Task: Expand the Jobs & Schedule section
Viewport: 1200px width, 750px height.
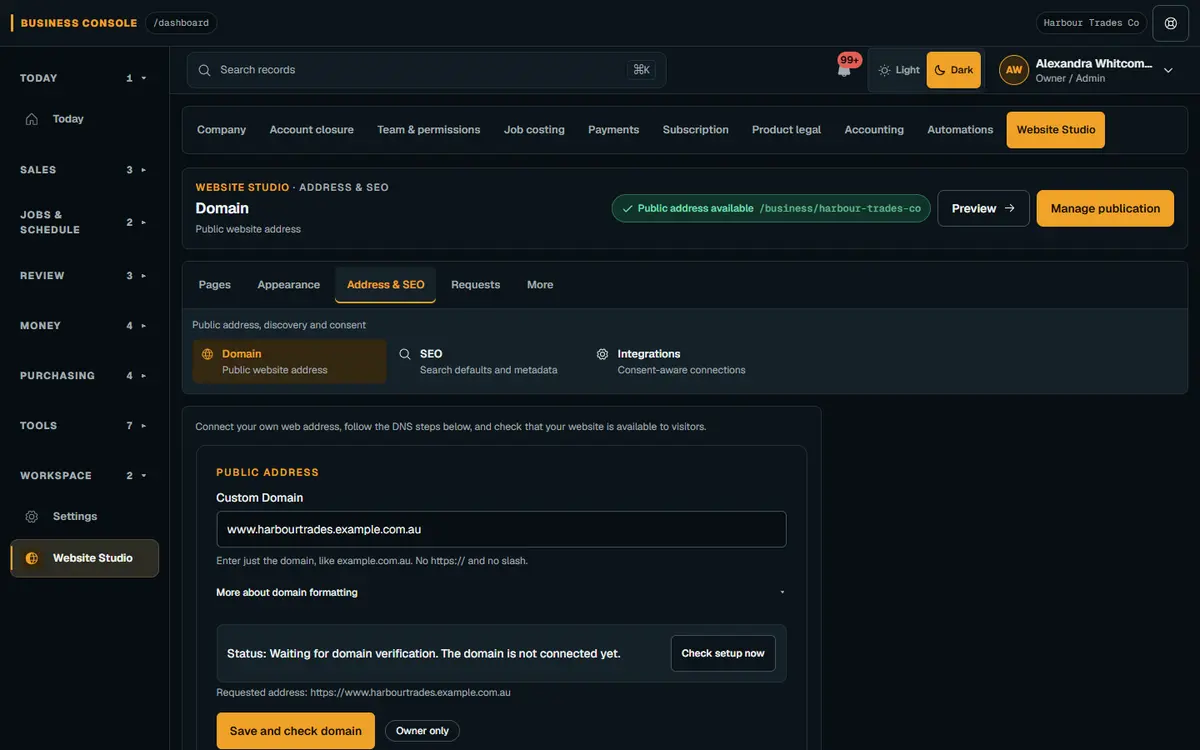Action: coord(84,222)
